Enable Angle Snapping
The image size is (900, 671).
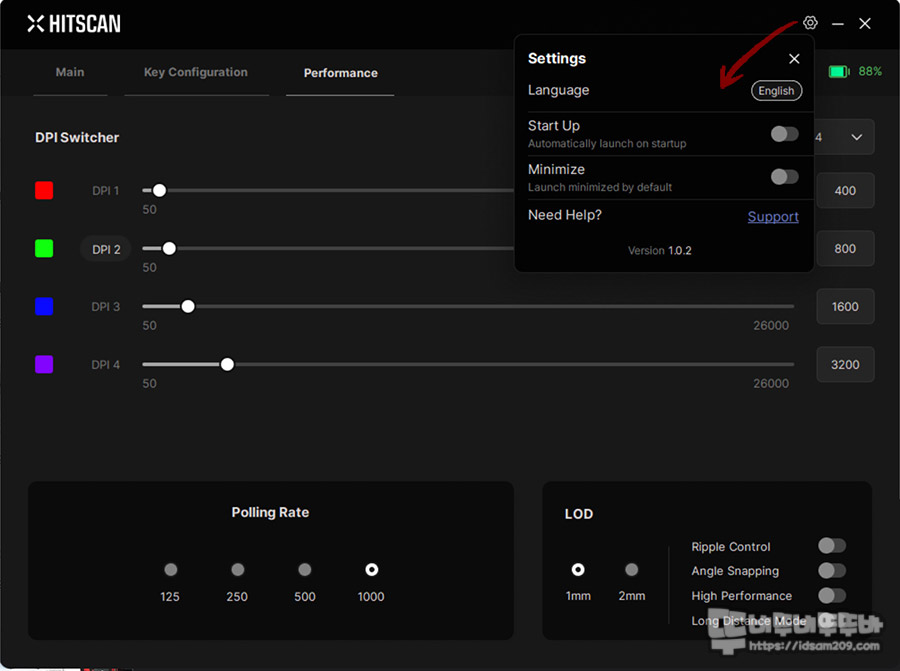[x=832, y=571]
